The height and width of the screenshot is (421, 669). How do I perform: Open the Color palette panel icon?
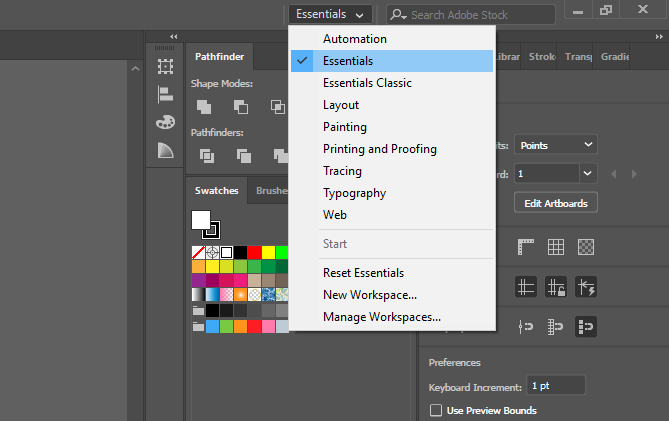pos(166,122)
